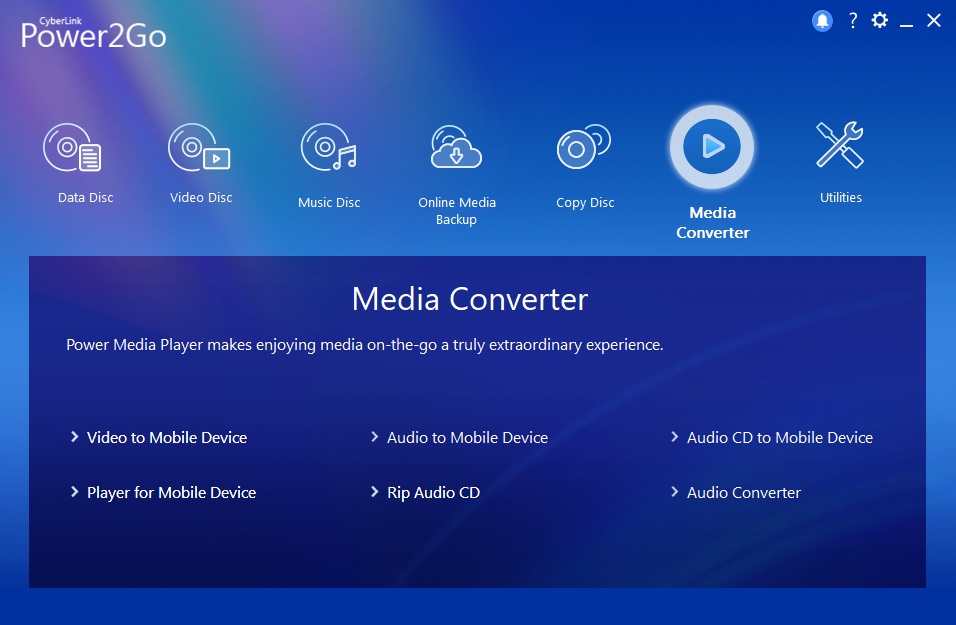Screen dimensions: 956x625
Task: Click the chevron beside Rip Audio CD
Action: 374,491
